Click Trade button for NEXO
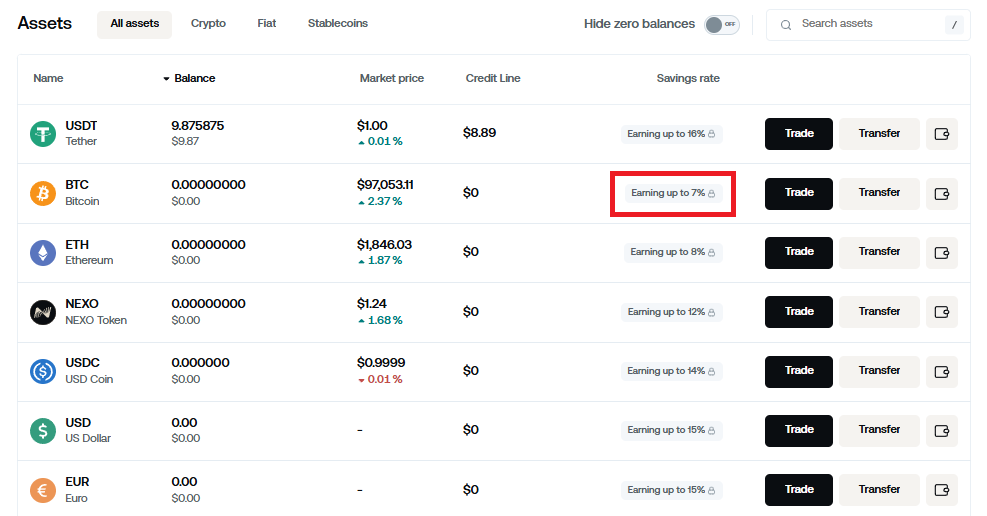This screenshot has height=516, width=987. (799, 312)
